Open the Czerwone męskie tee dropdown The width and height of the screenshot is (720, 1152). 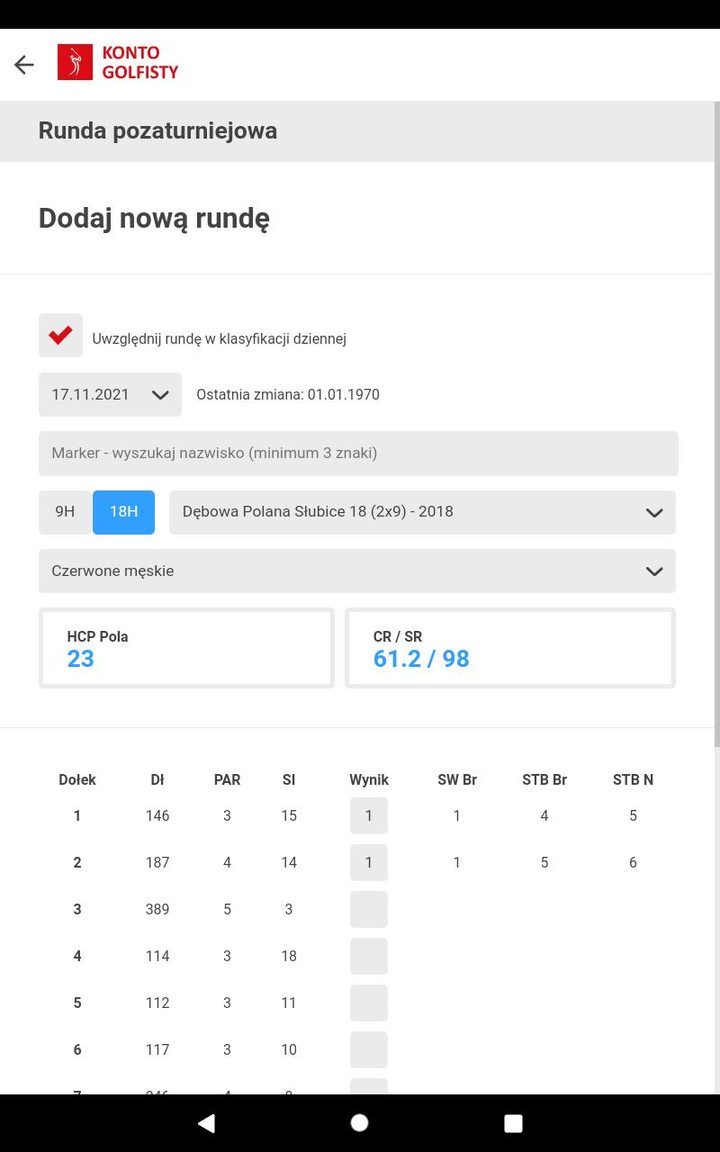point(357,571)
